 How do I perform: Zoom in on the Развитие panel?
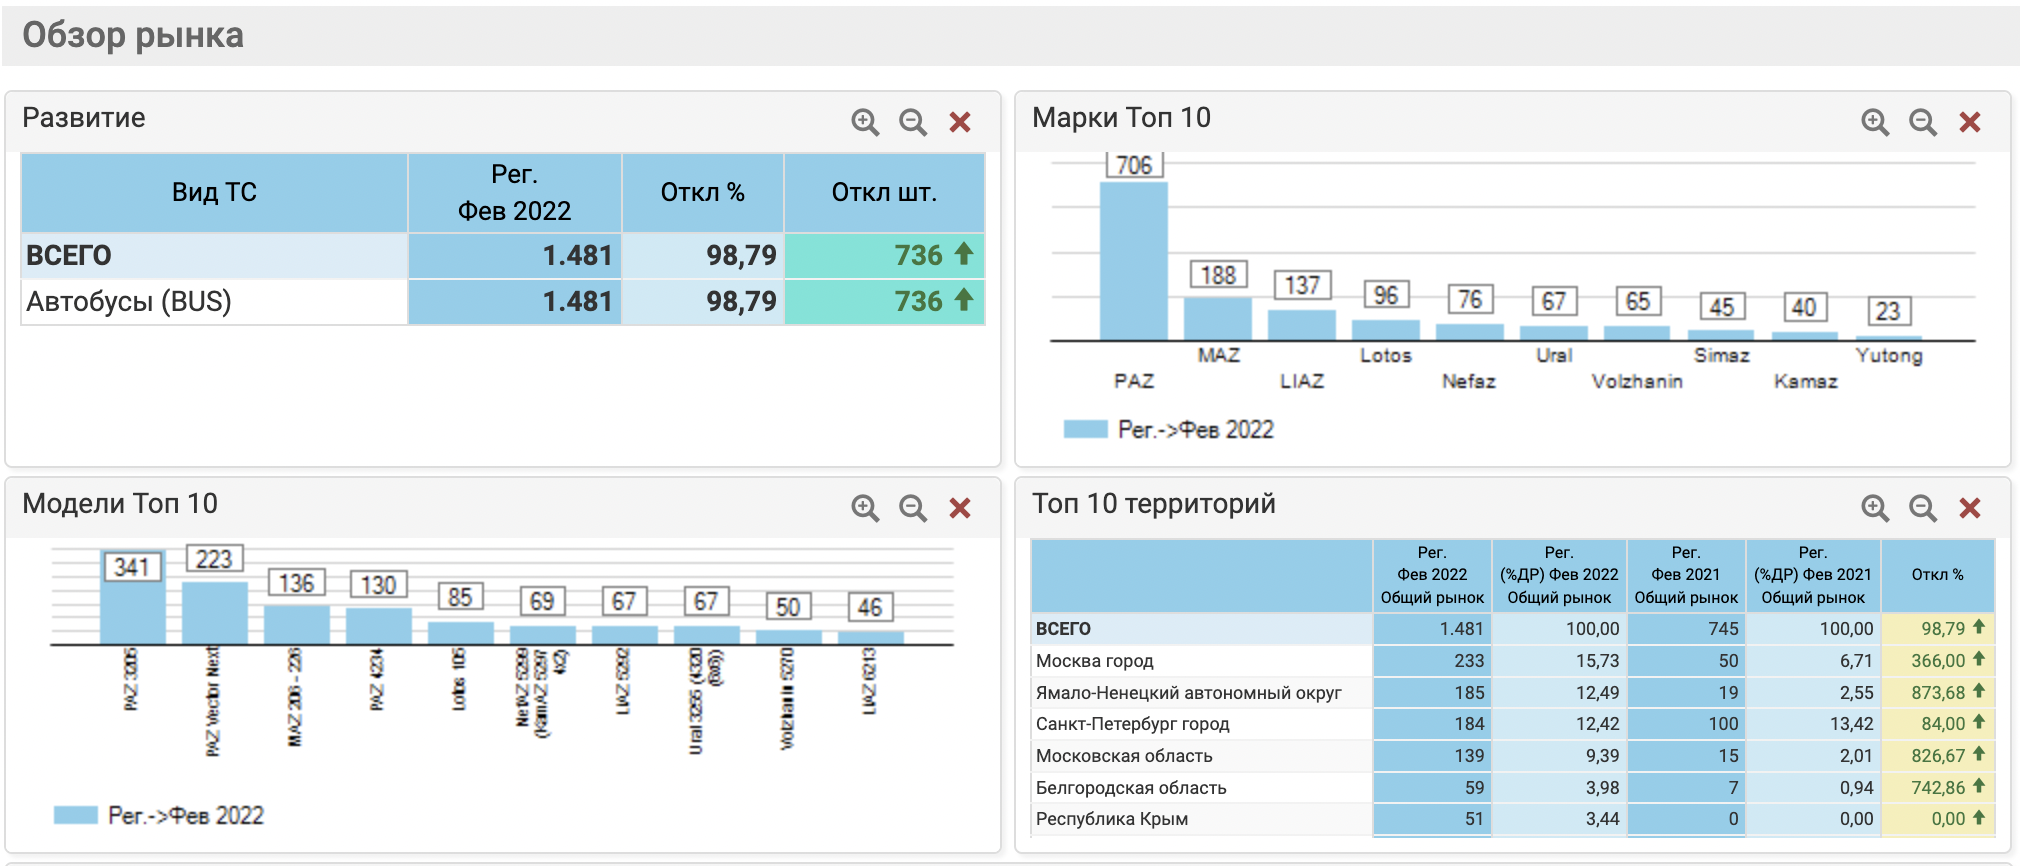(864, 122)
